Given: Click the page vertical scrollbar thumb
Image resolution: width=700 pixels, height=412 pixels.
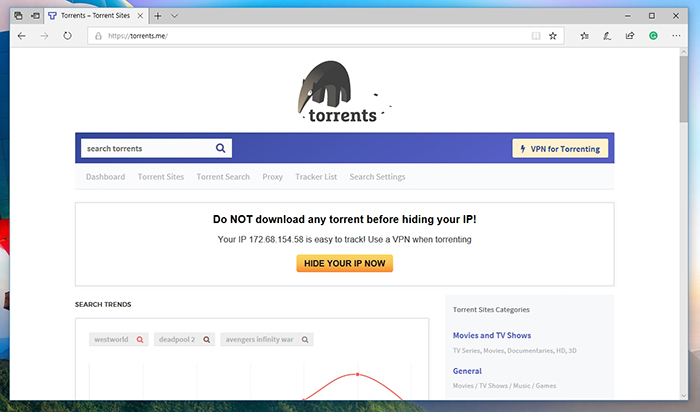Looking at the screenshot, I should [x=683, y=89].
